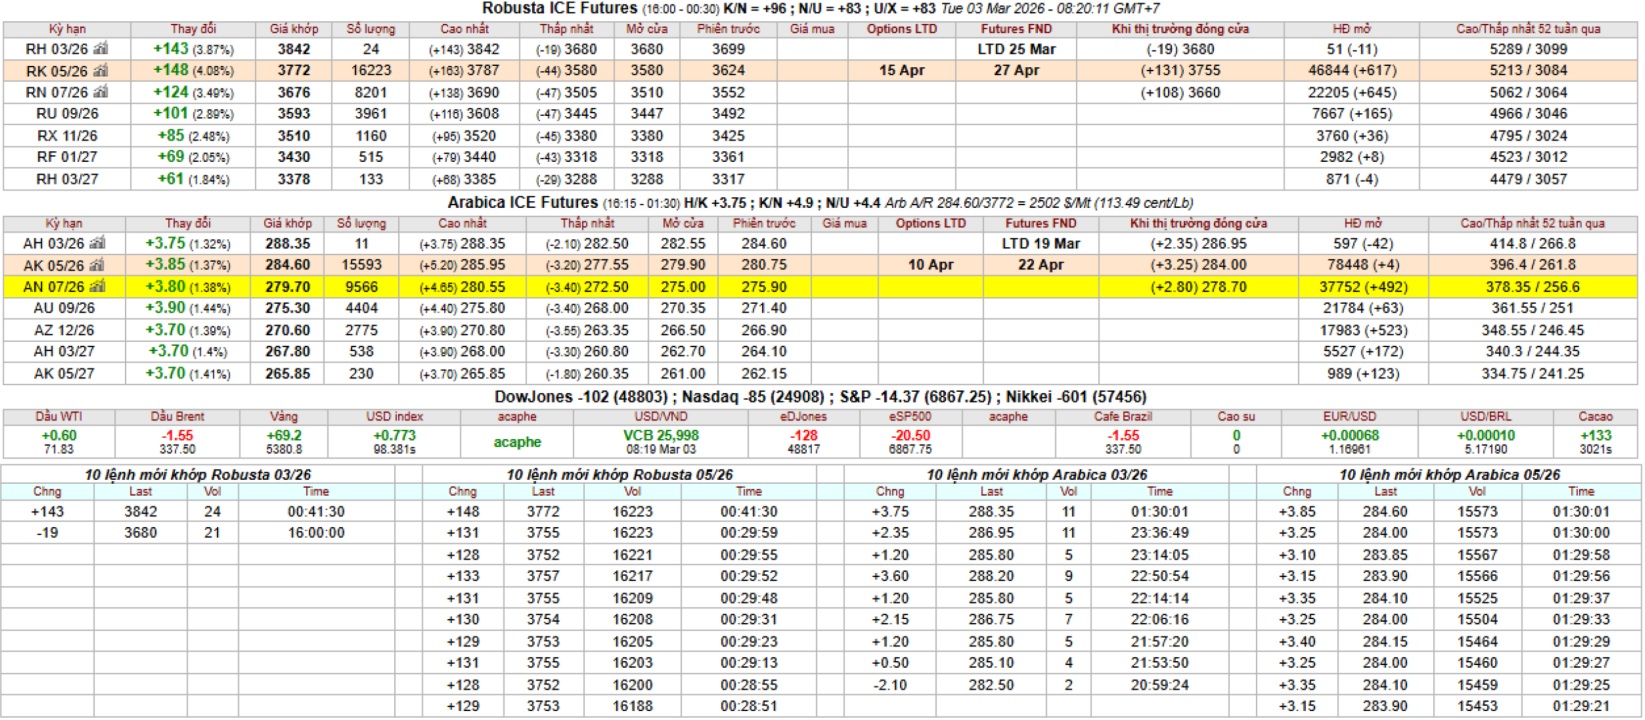Click the Arabica ICE Futures title
1645x720 pixels.
(522, 203)
